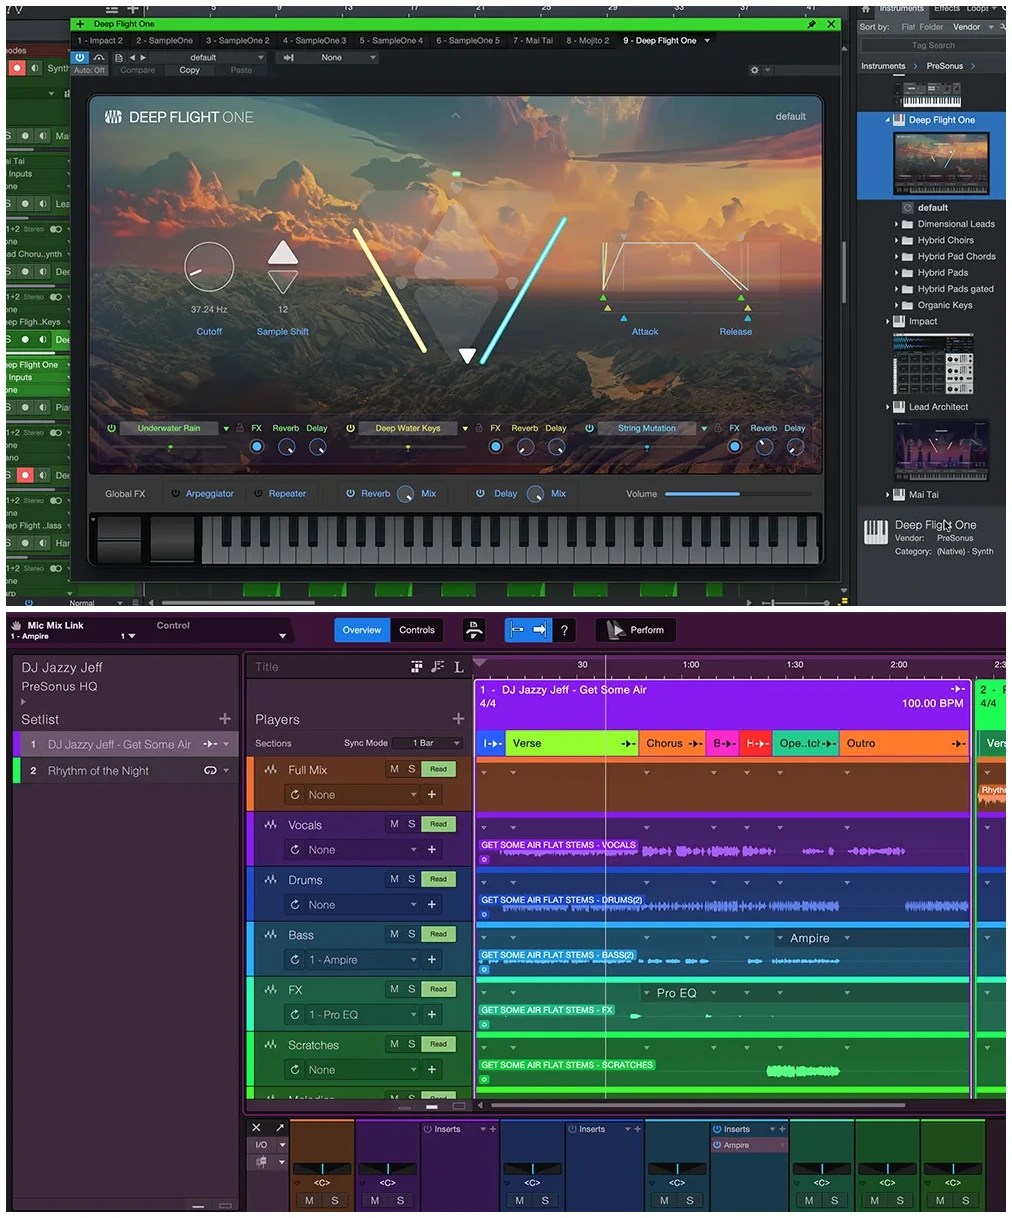Toggle the global Delay power button
Screen dimensions: 1012x1218
(480, 494)
